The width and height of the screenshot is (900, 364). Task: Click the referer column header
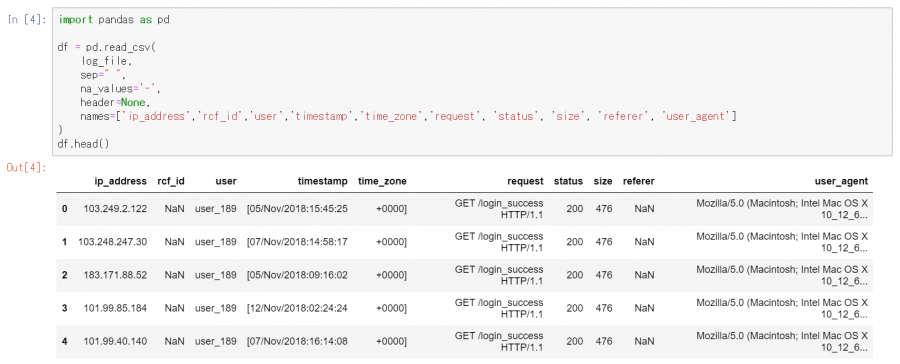tap(638, 181)
